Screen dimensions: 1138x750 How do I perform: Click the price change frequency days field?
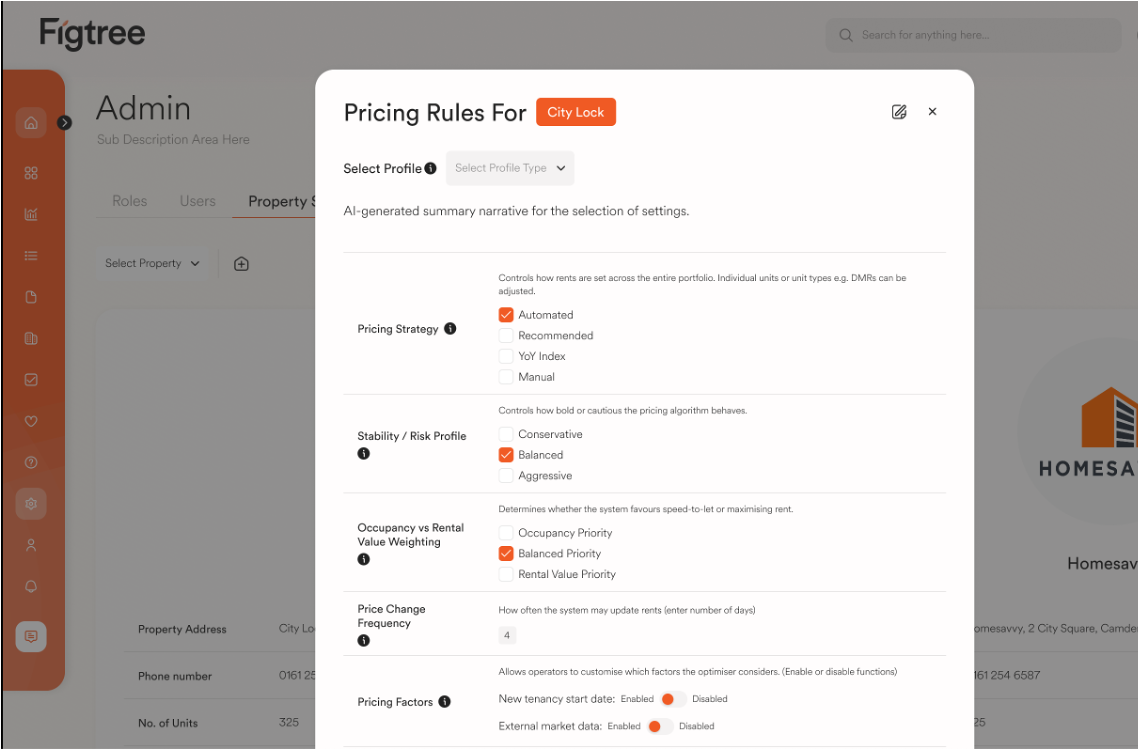pos(507,635)
